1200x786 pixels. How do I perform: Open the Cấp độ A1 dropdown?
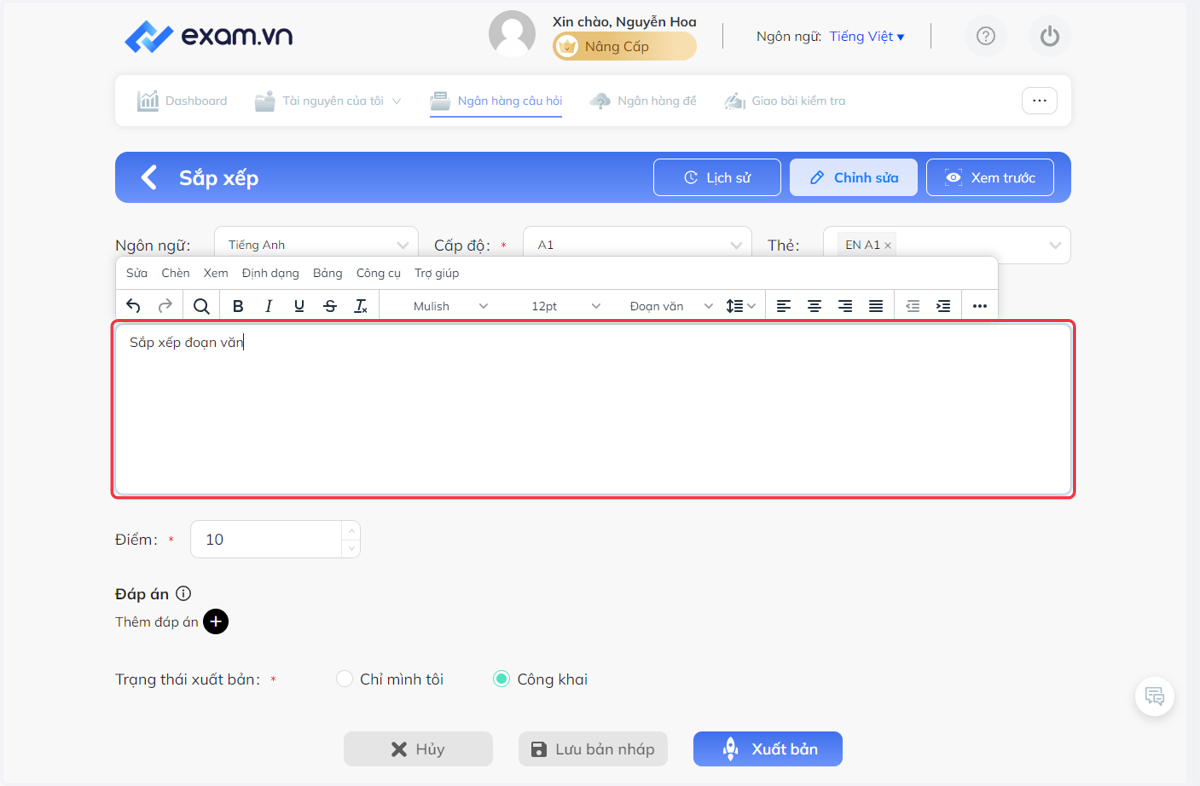point(636,245)
